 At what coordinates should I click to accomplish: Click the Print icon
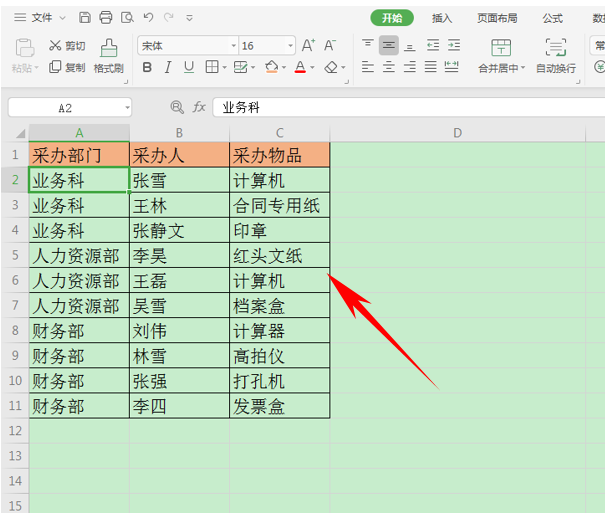pos(106,18)
